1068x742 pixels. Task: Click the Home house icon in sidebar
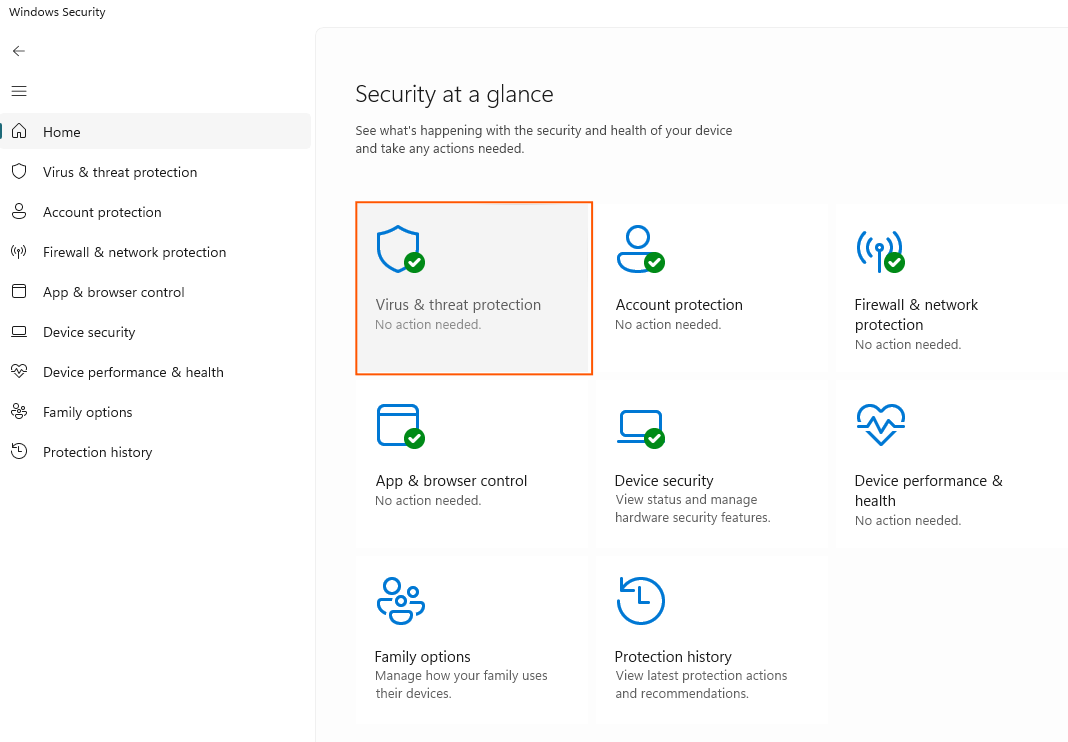click(x=19, y=131)
